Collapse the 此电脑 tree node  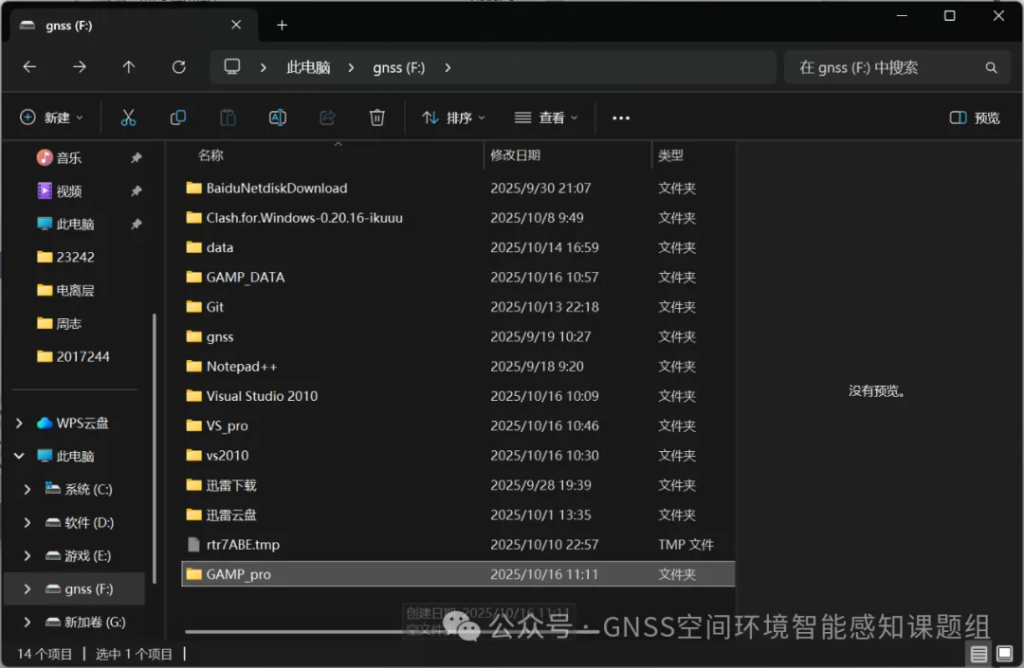pyautogui.click(x=19, y=456)
